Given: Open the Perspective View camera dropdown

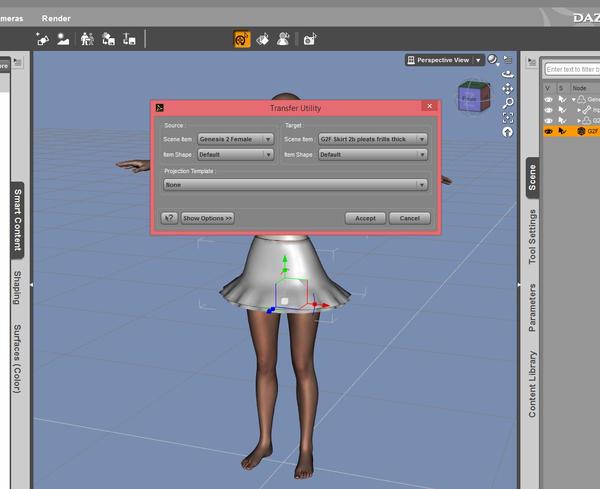Looking at the screenshot, I should point(444,60).
